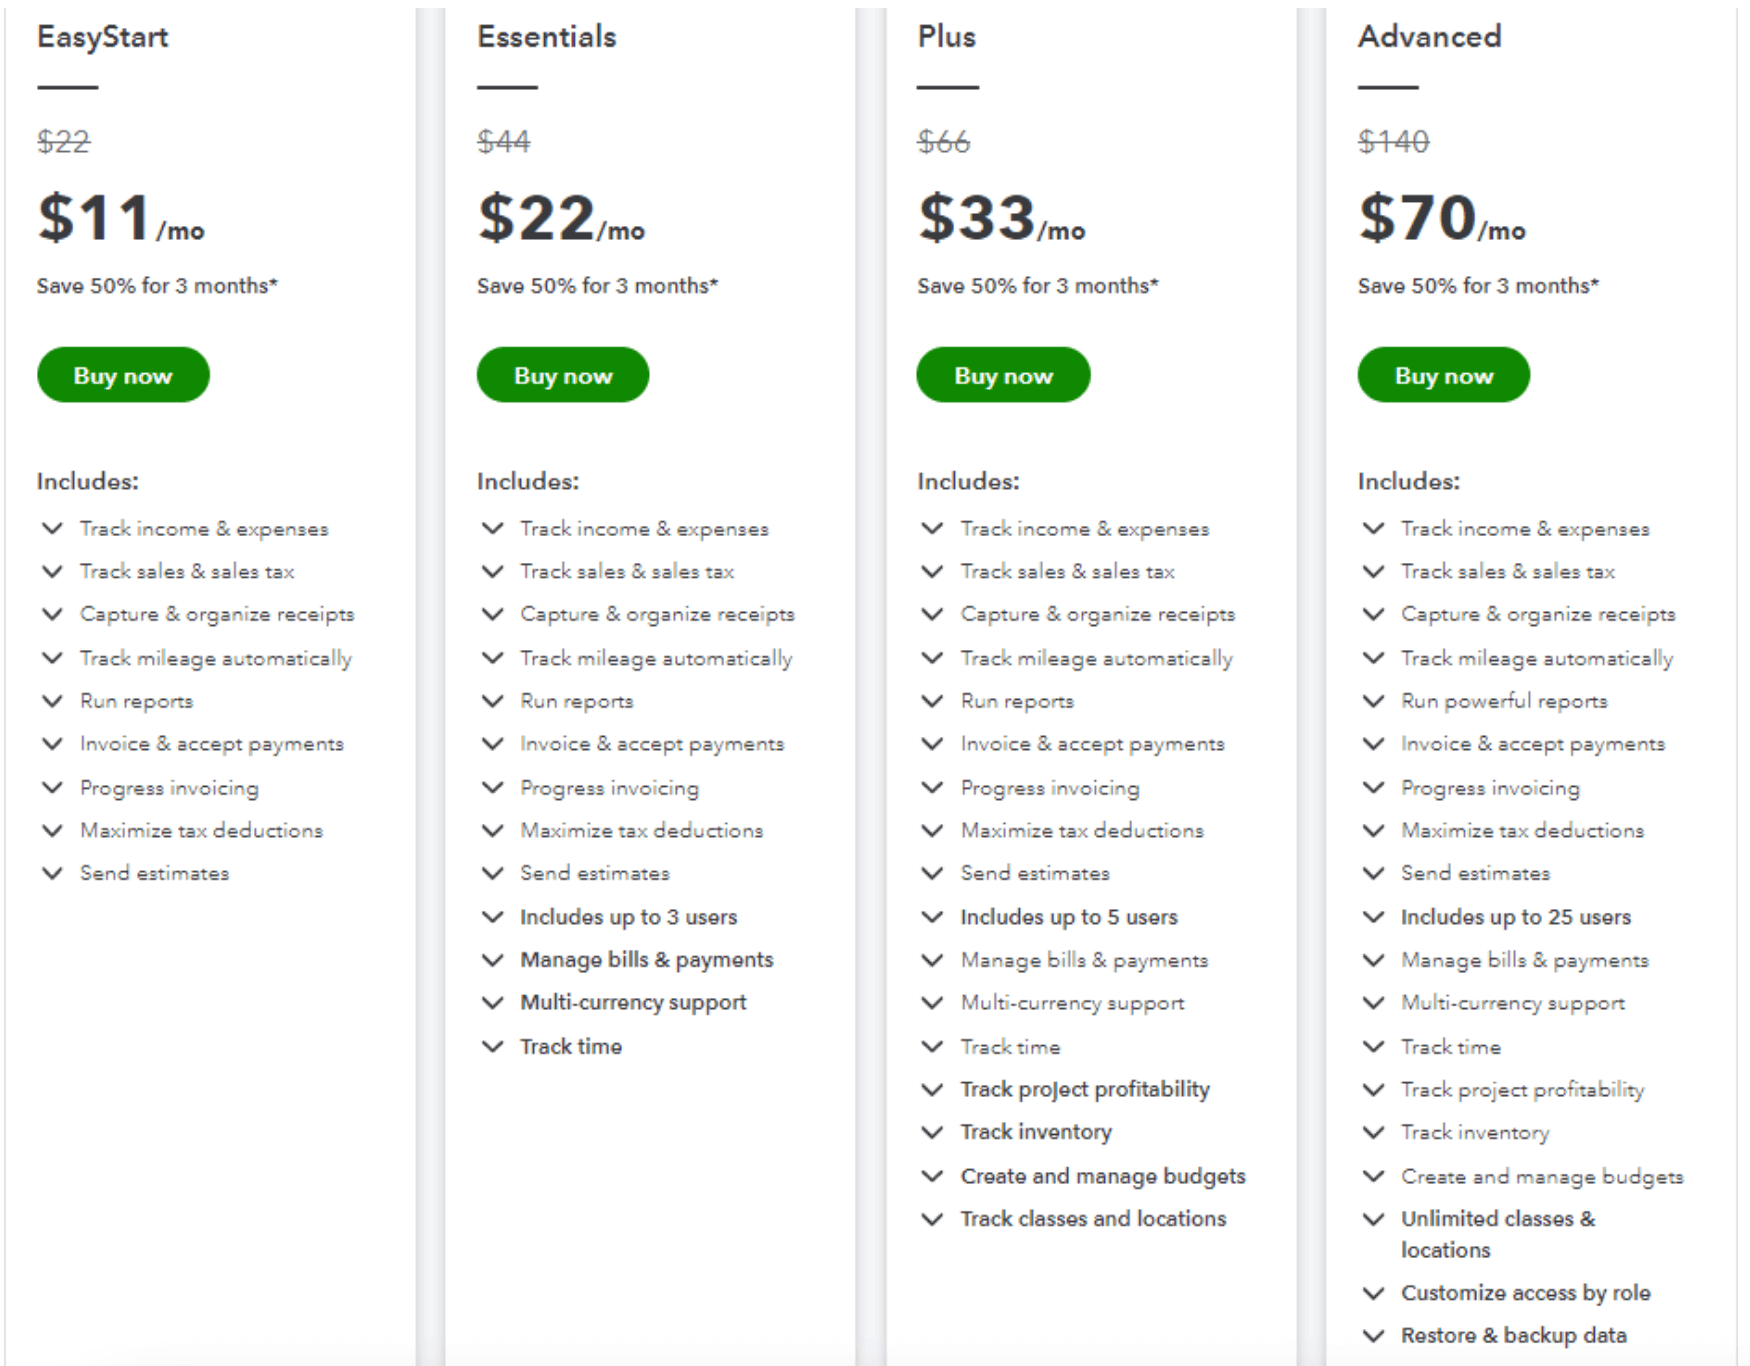The width and height of the screenshot is (1750, 1366).
Task: Click Buy now for Essentials plan
Action: (563, 375)
